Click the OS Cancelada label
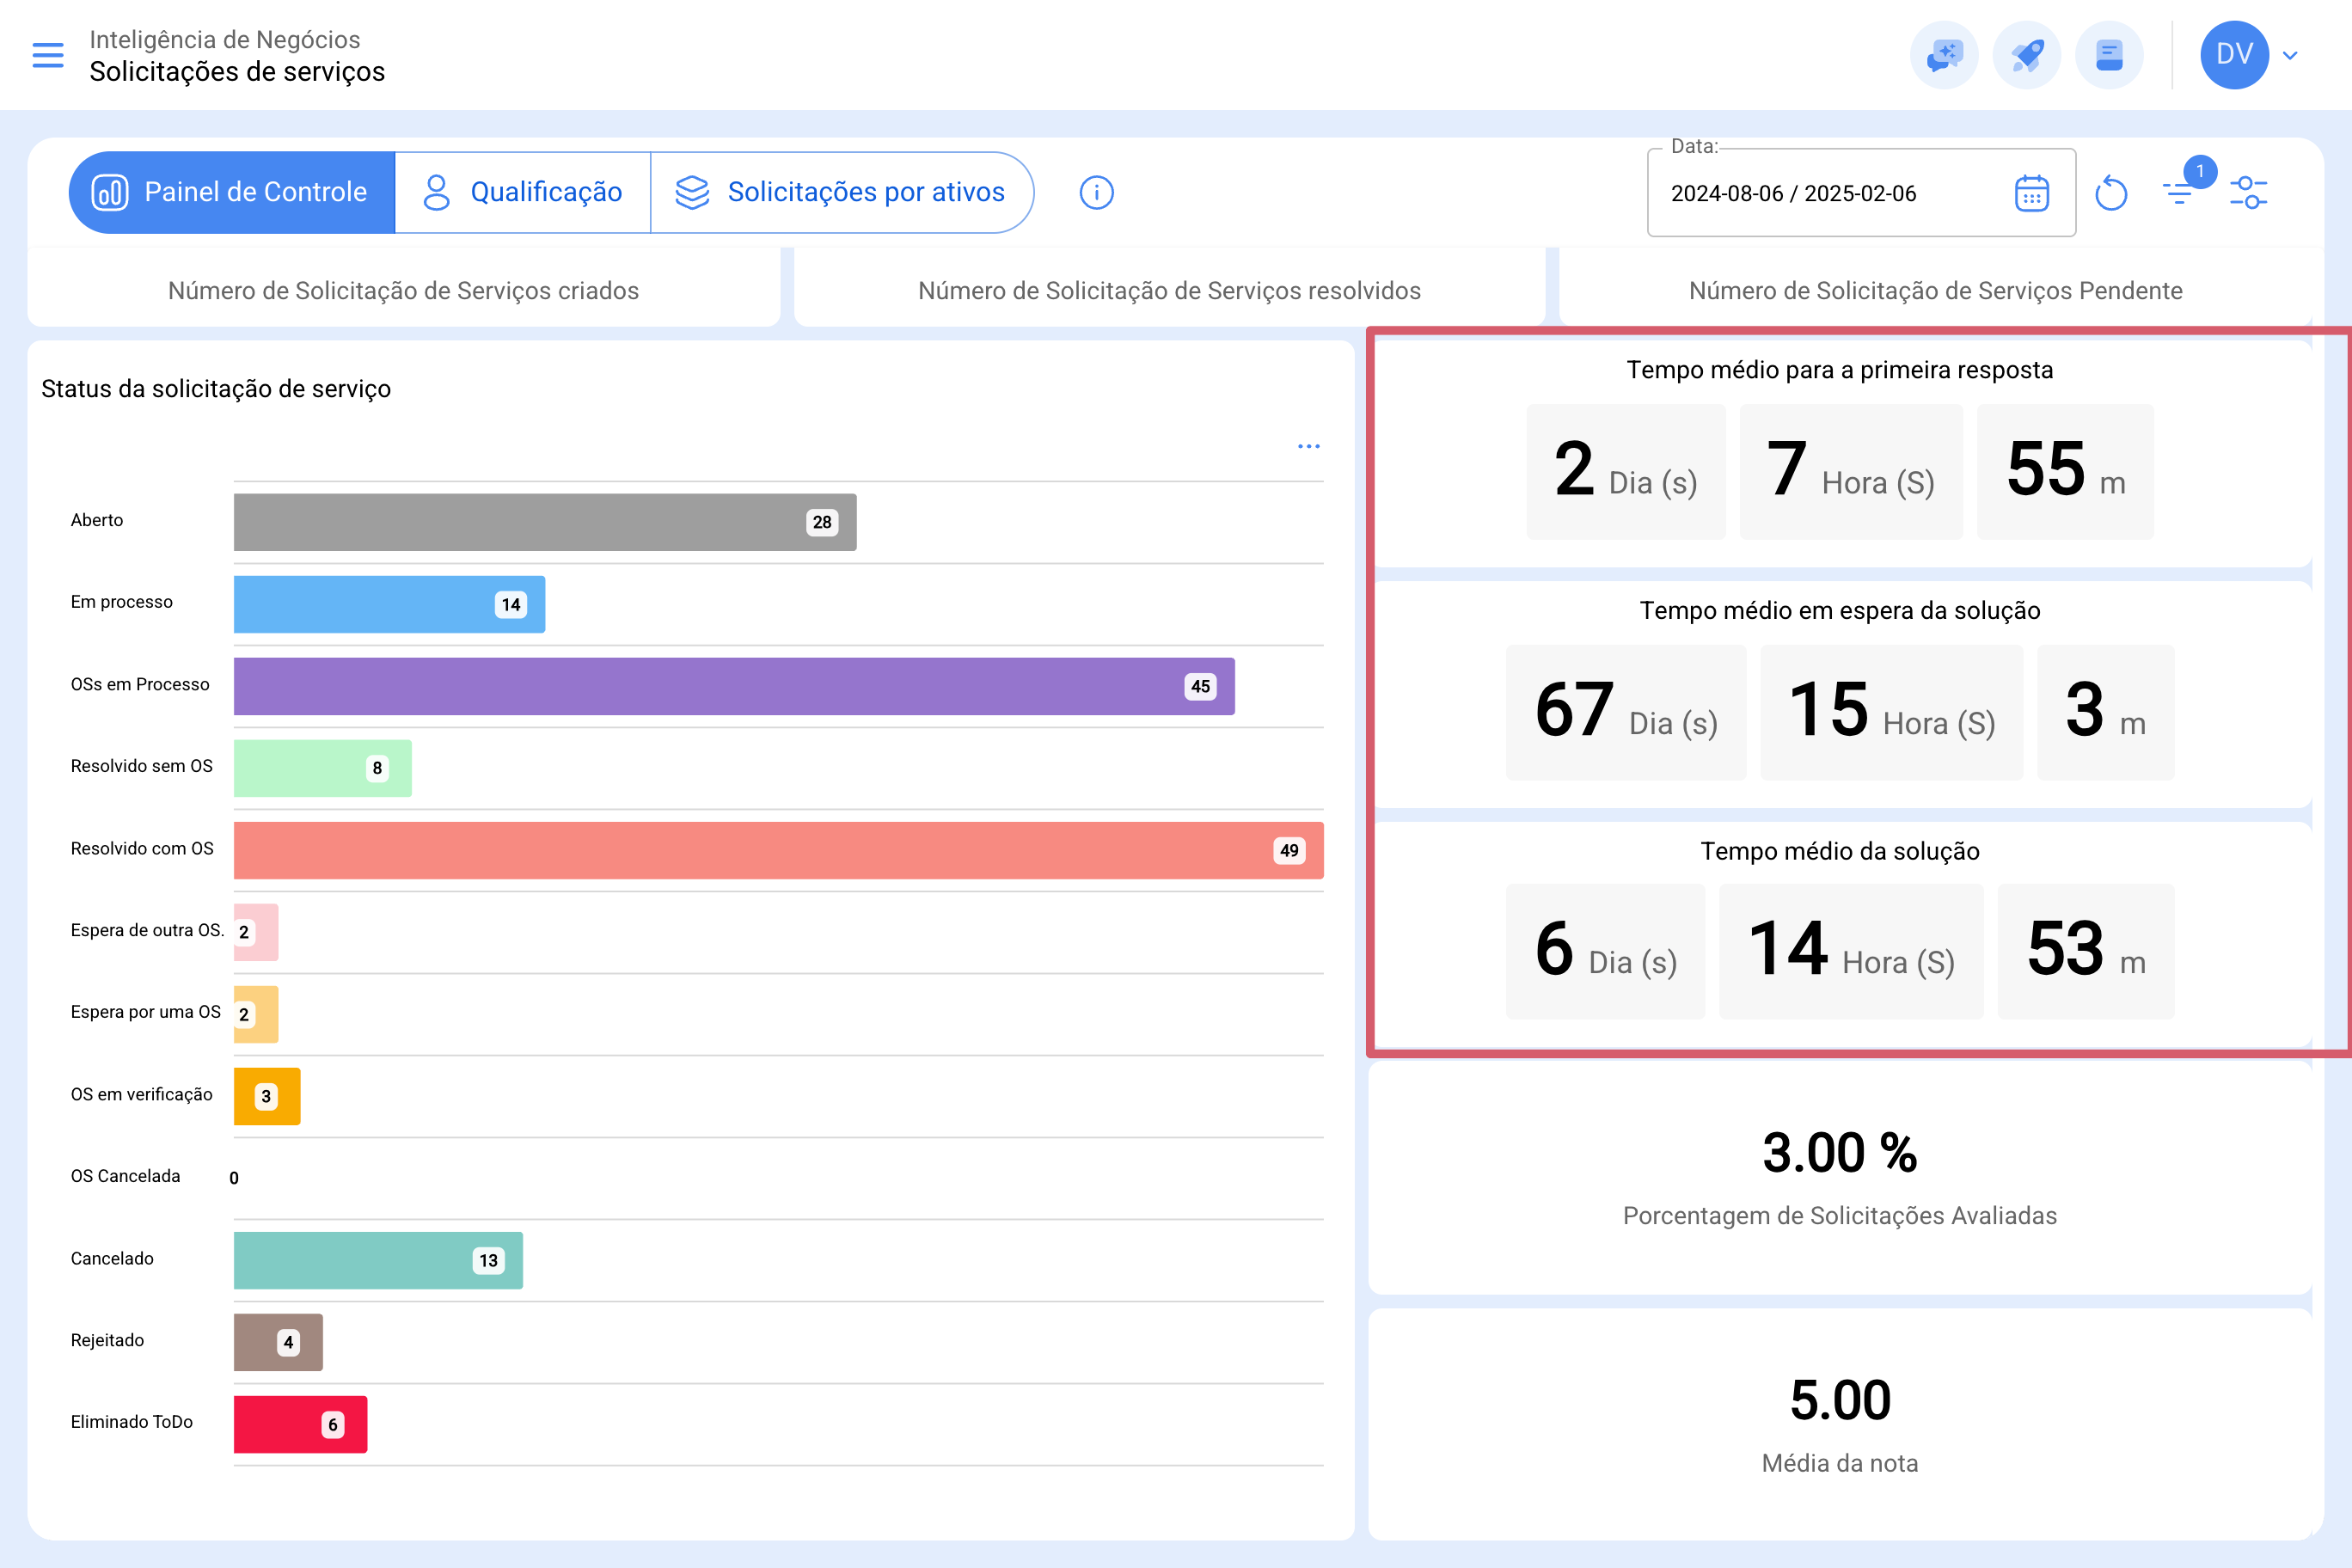2352x1568 pixels. [125, 1176]
